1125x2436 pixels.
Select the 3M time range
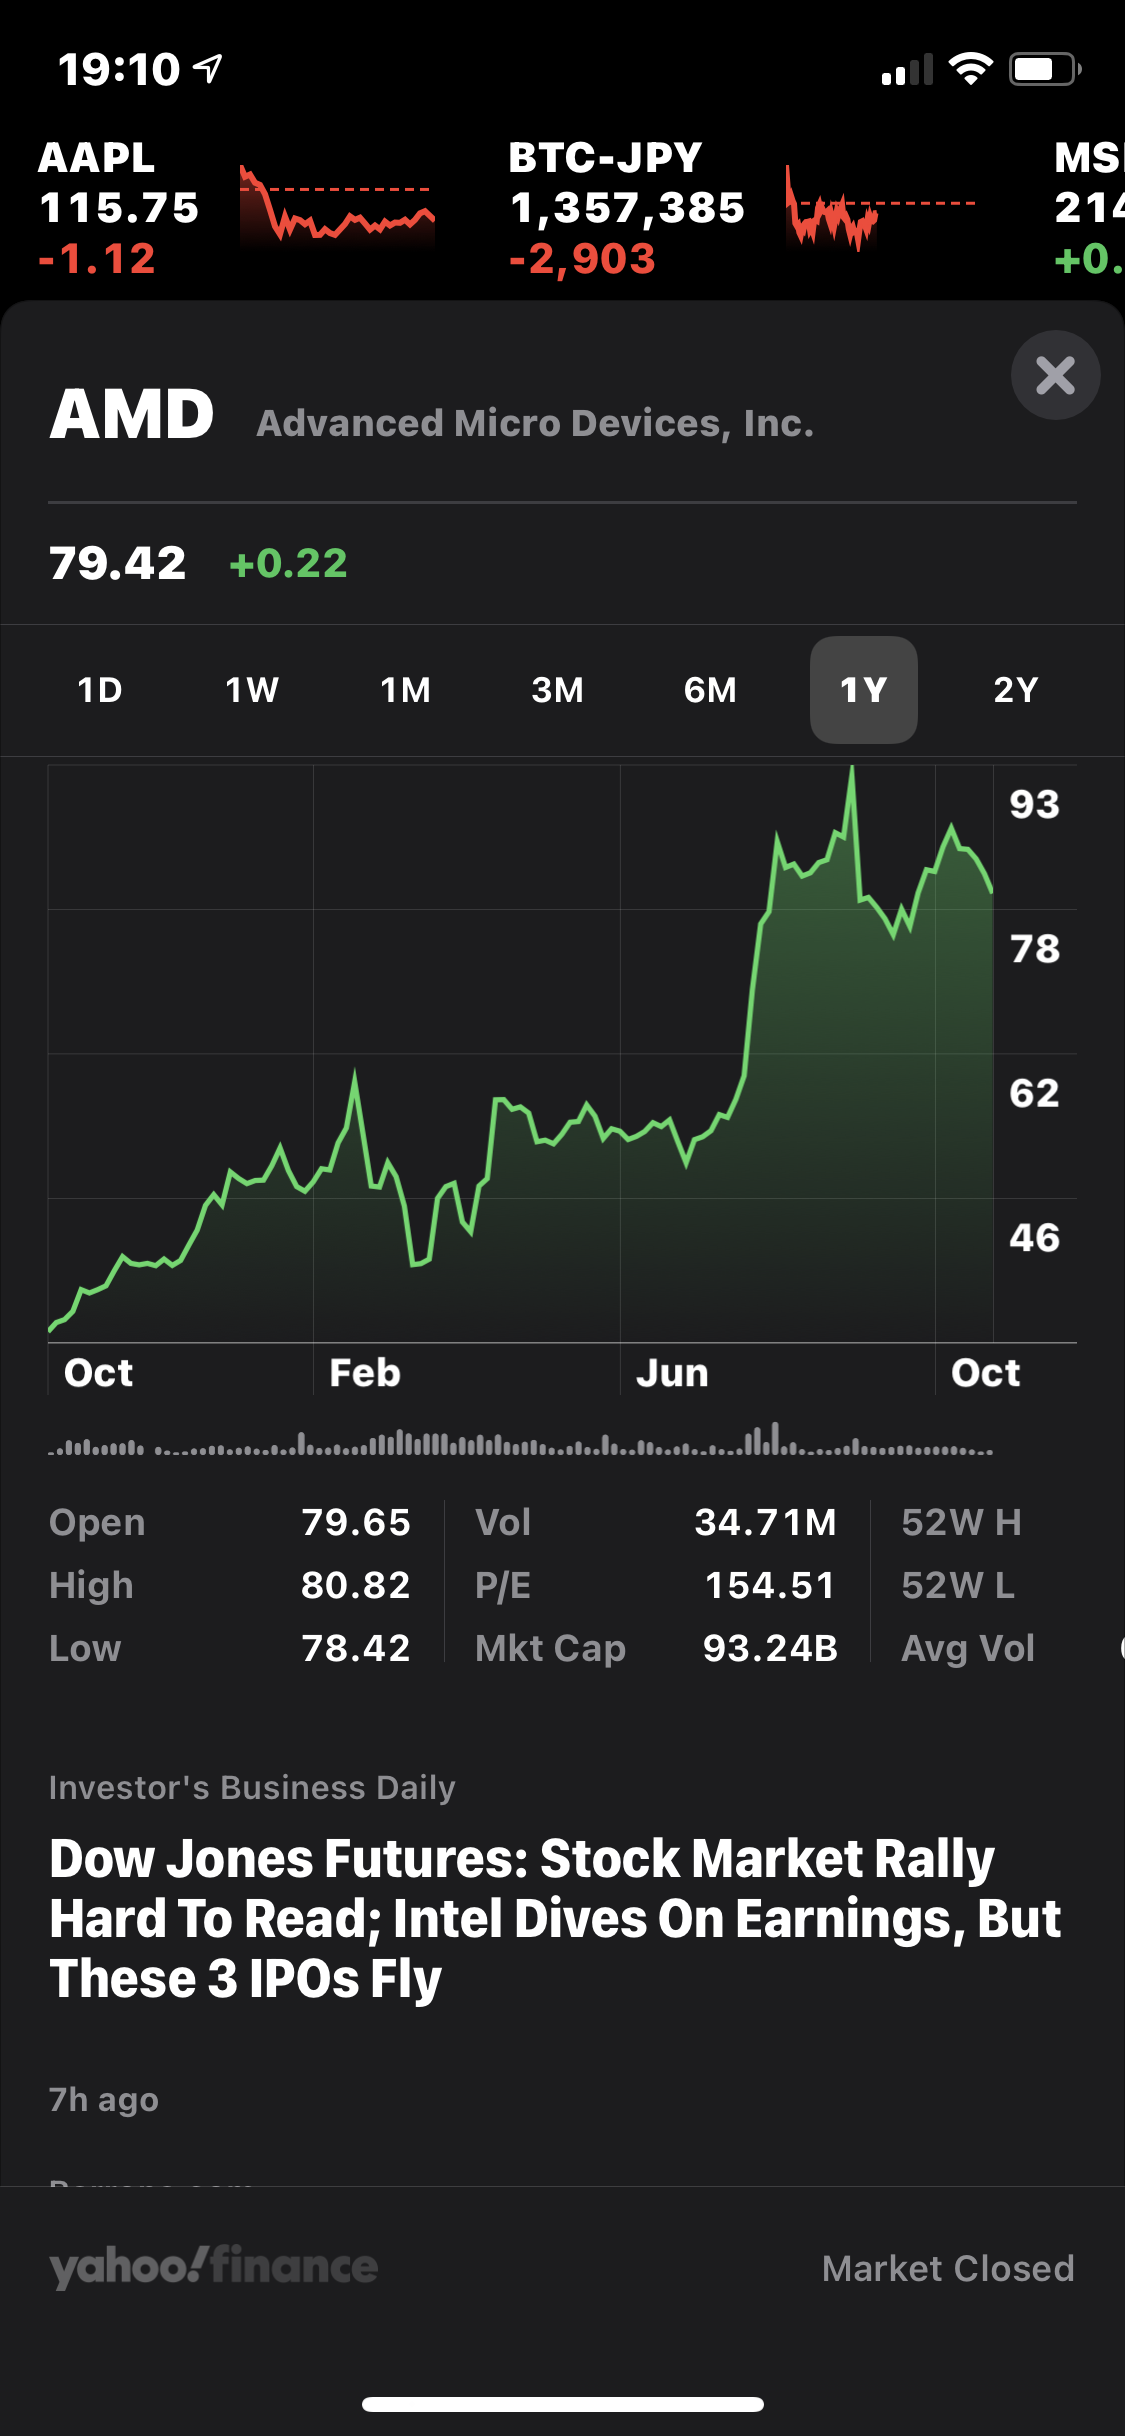click(557, 690)
